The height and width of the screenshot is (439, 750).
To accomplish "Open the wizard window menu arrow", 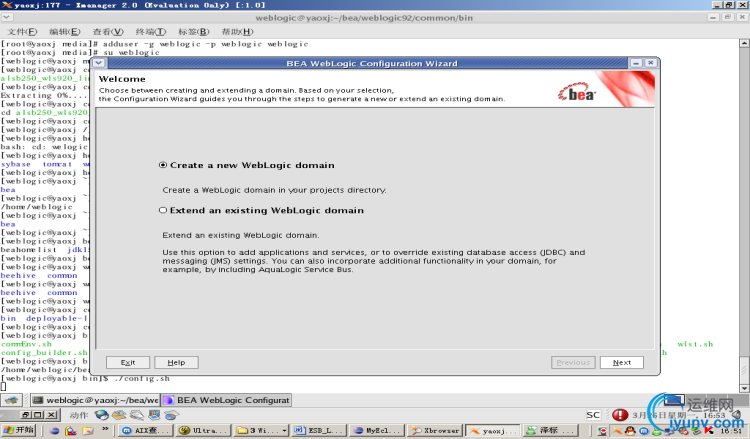I will coord(98,63).
